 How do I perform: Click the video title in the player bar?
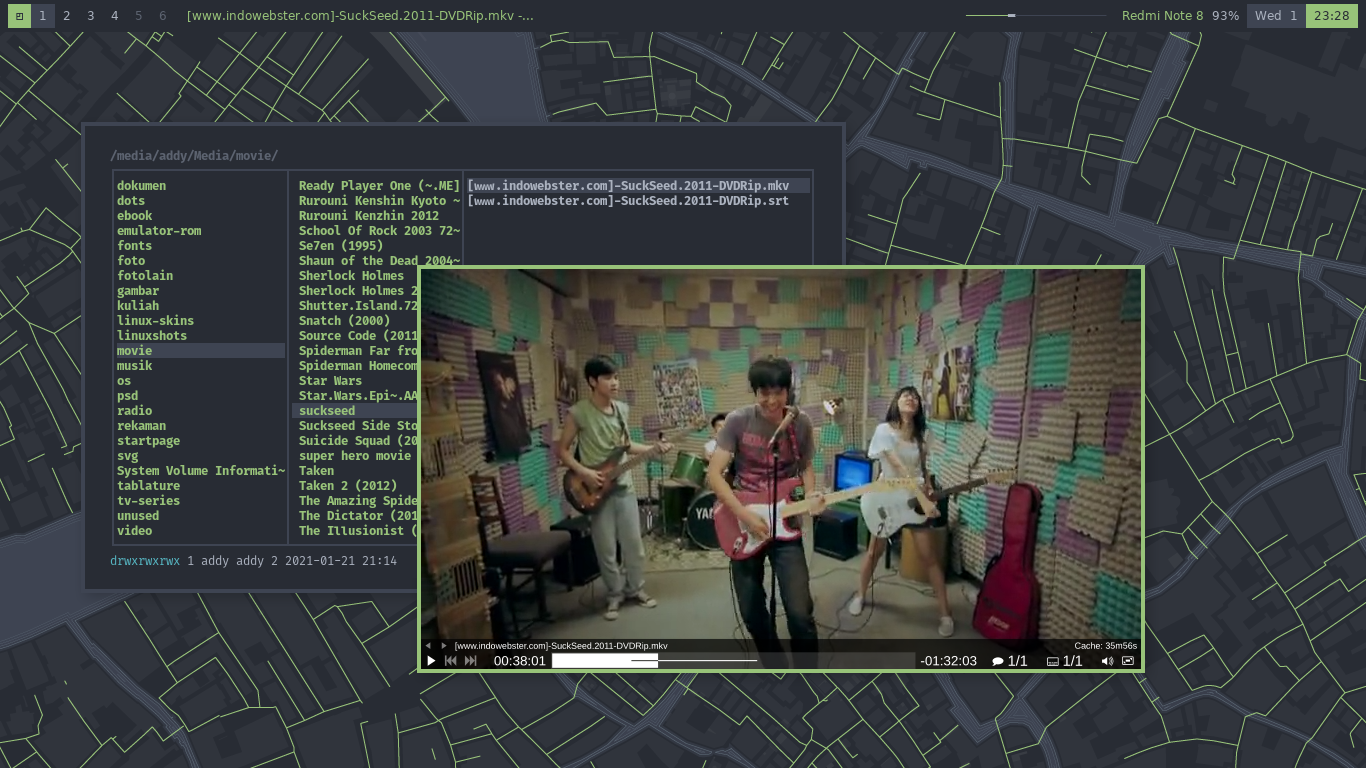pyautogui.click(x=561, y=646)
